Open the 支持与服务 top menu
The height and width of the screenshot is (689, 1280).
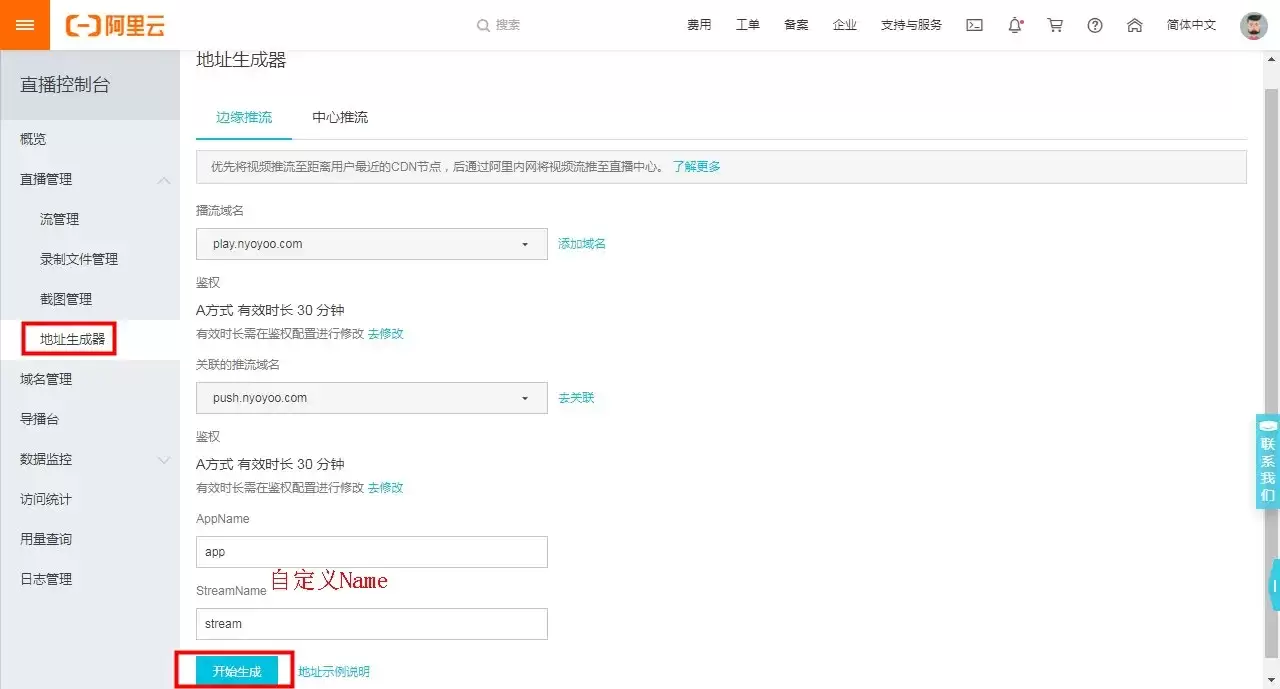(x=911, y=25)
